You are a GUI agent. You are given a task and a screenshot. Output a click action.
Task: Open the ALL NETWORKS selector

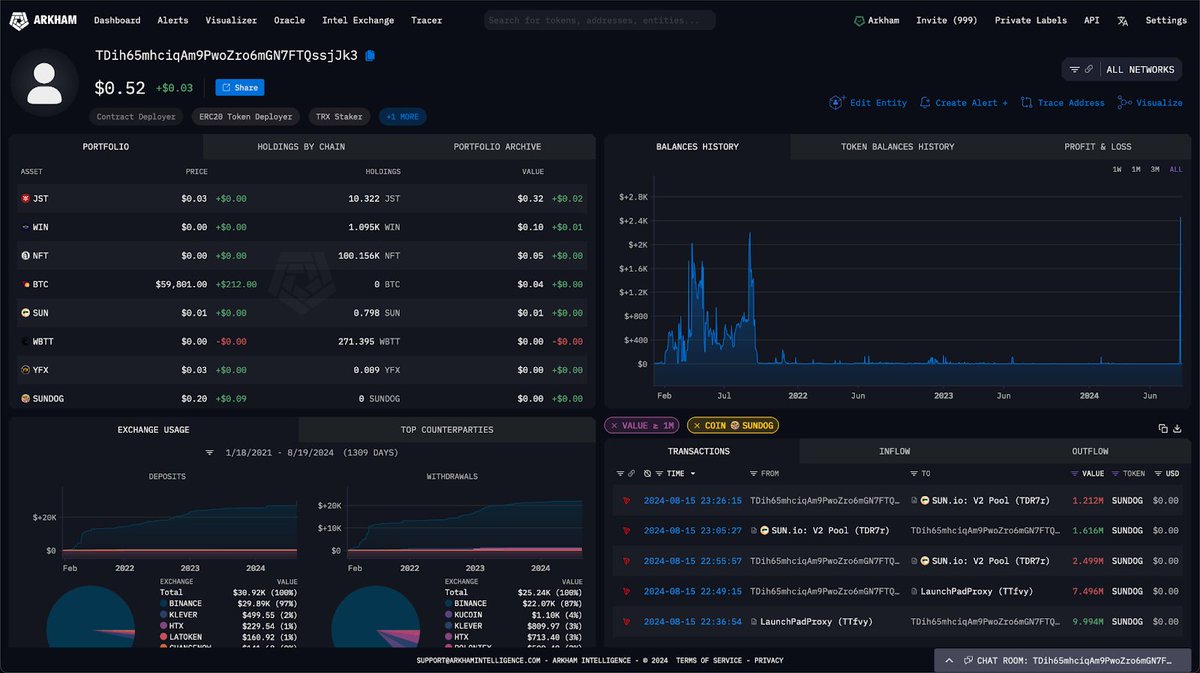coord(1141,69)
